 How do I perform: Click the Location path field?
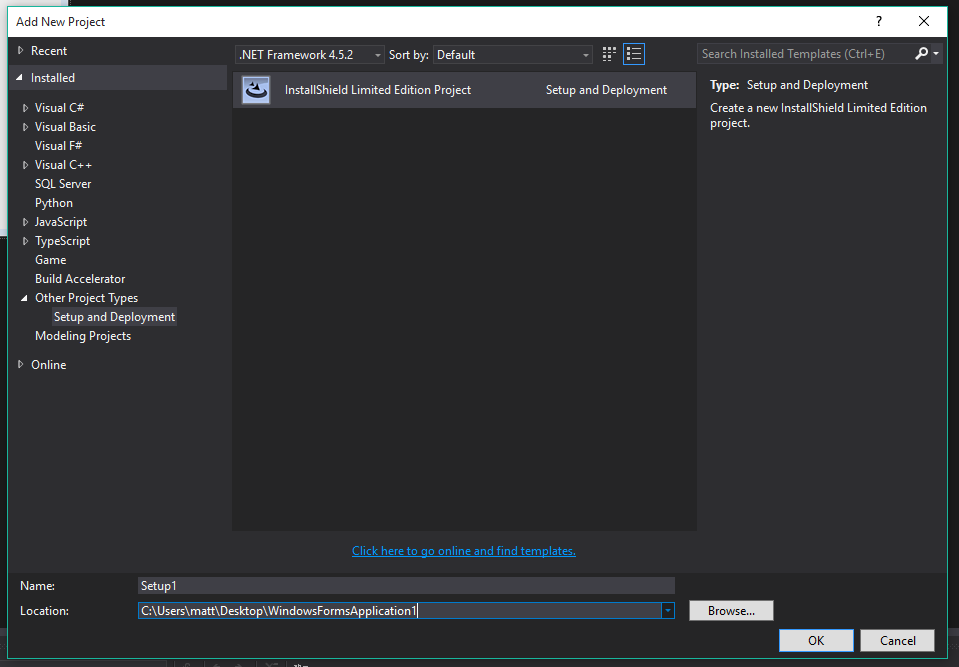coord(399,610)
